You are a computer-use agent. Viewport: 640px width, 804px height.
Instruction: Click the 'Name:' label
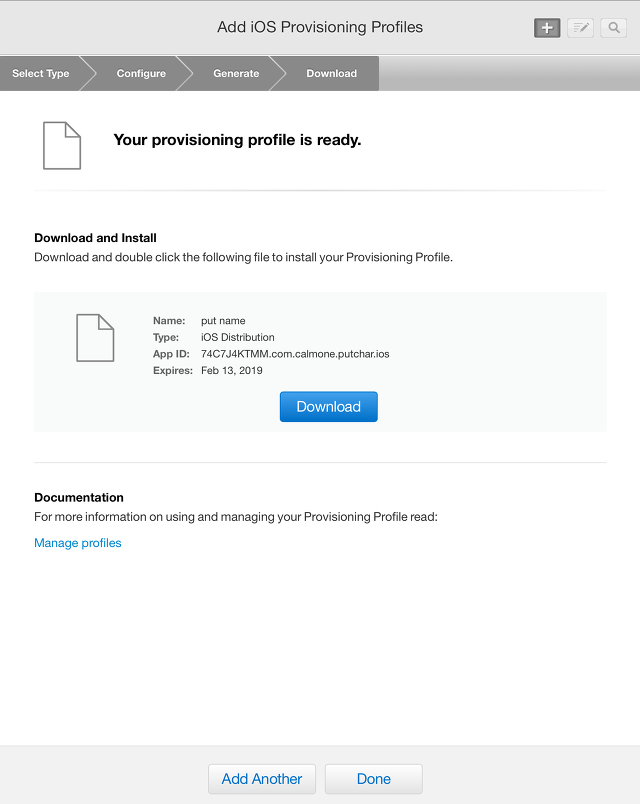[x=169, y=321]
